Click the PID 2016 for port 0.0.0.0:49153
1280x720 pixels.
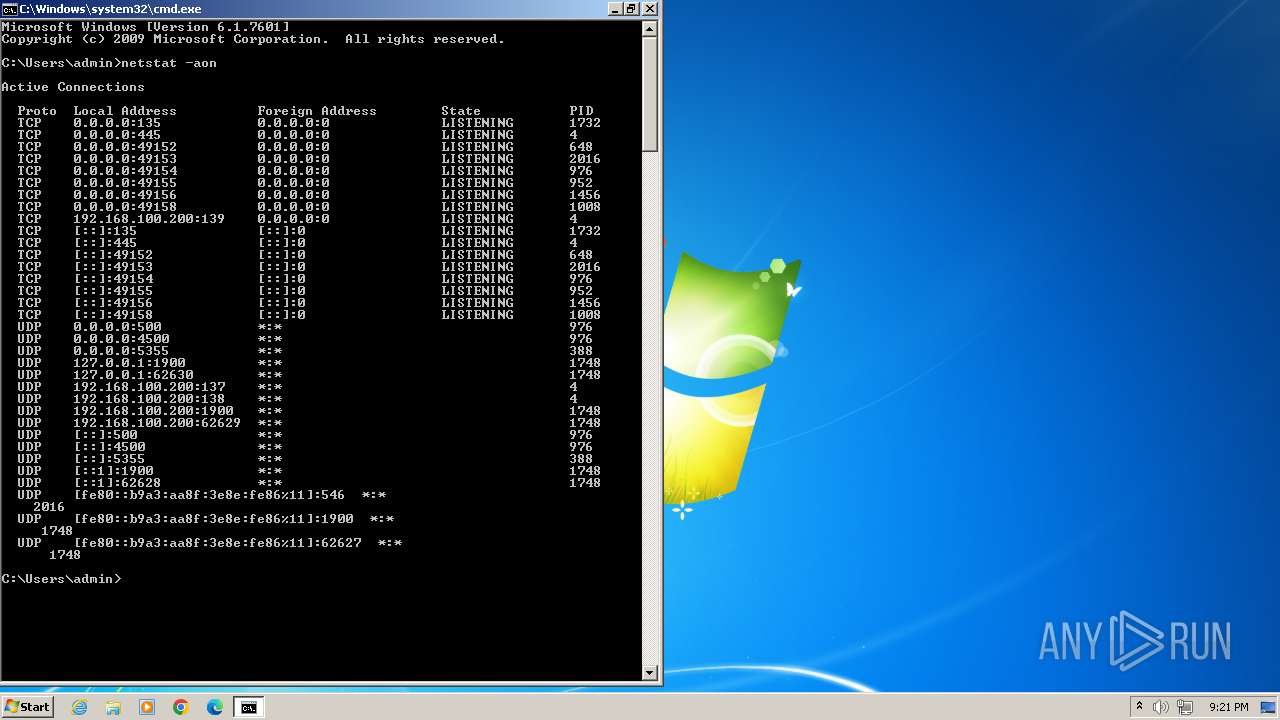pyautogui.click(x=585, y=159)
